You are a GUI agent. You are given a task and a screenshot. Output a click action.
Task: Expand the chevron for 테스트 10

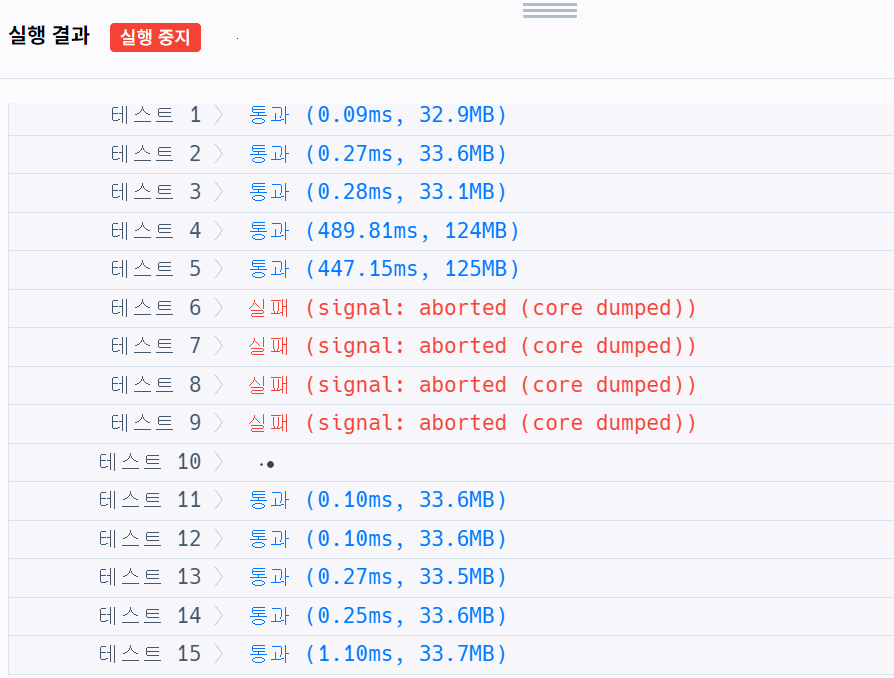tap(219, 462)
